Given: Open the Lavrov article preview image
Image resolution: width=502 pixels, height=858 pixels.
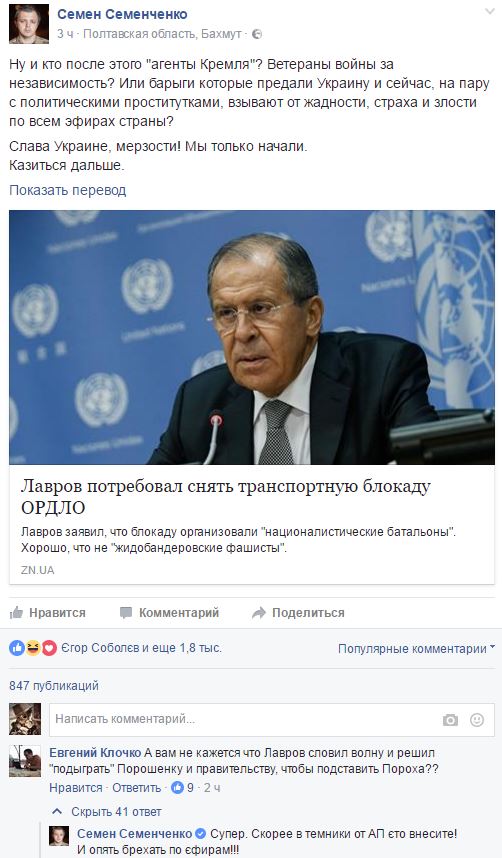Looking at the screenshot, I should tap(252, 337).
